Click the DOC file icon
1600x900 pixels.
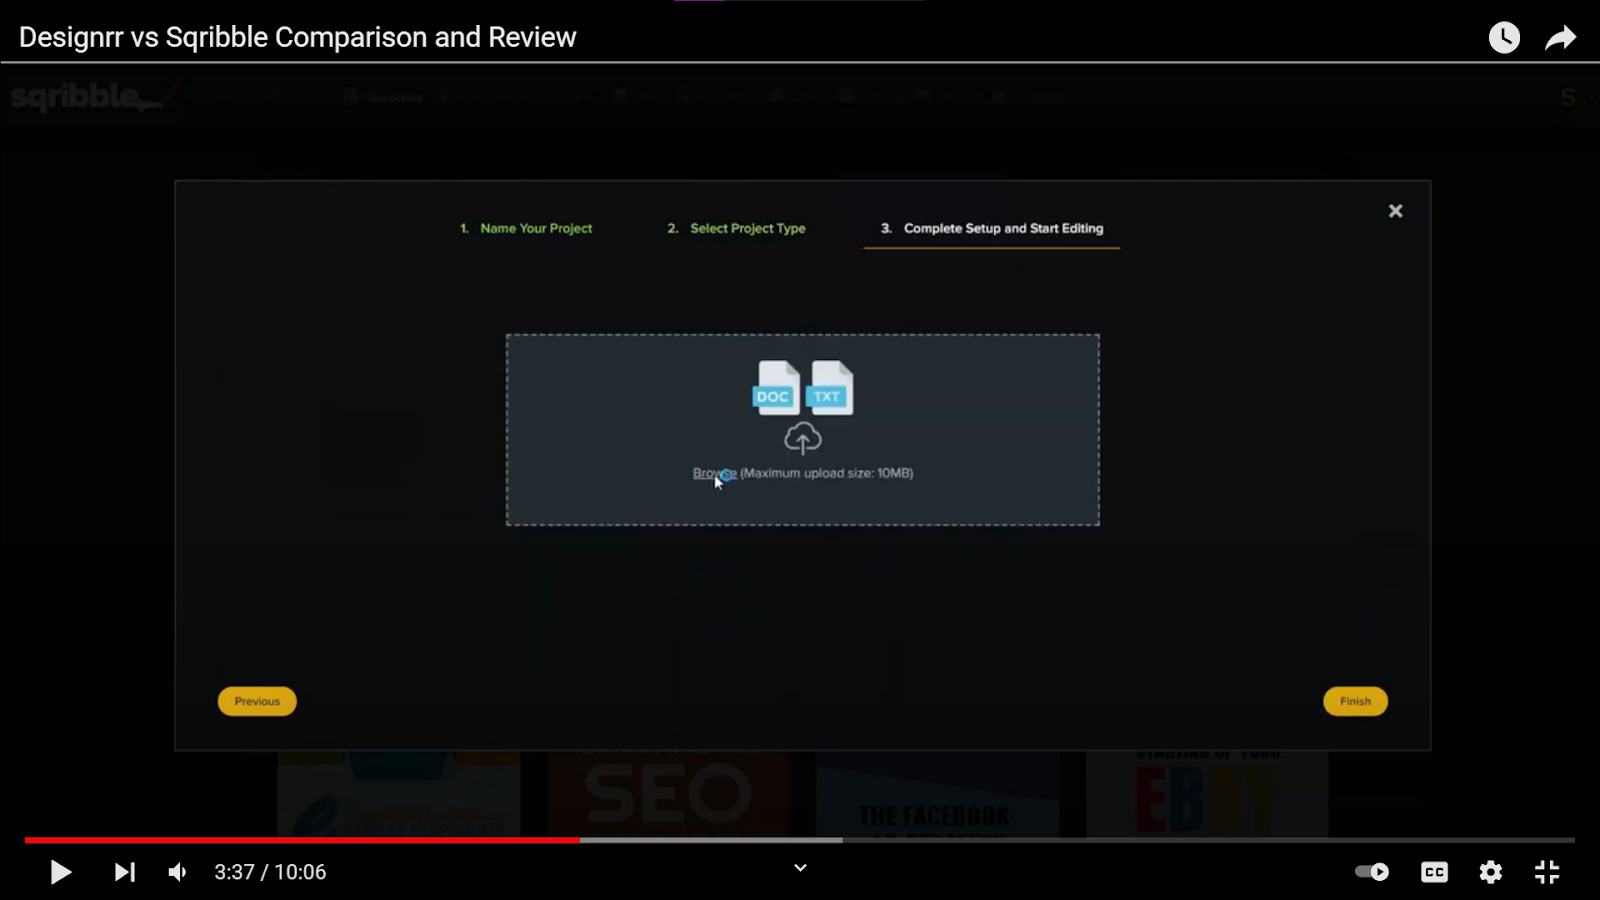(776, 388)
